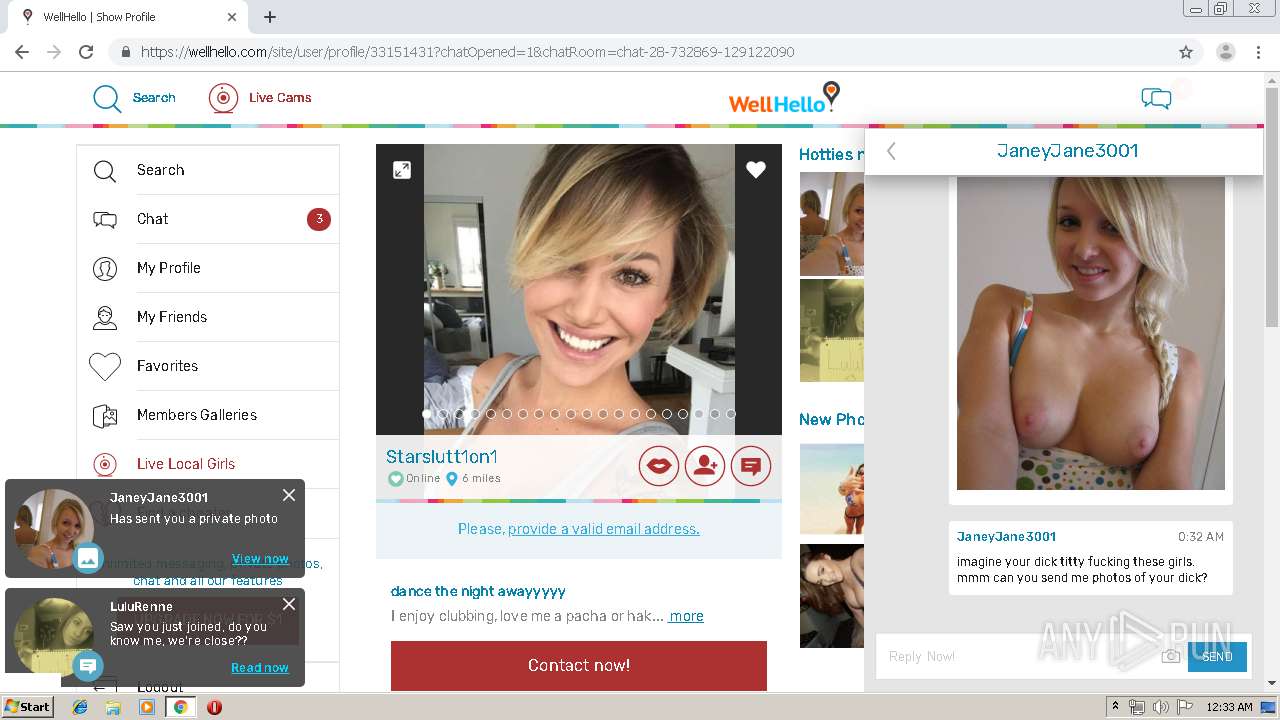Click the message bubble icon beside add friend
The image size is (1280, 720).
click(751, 465)
